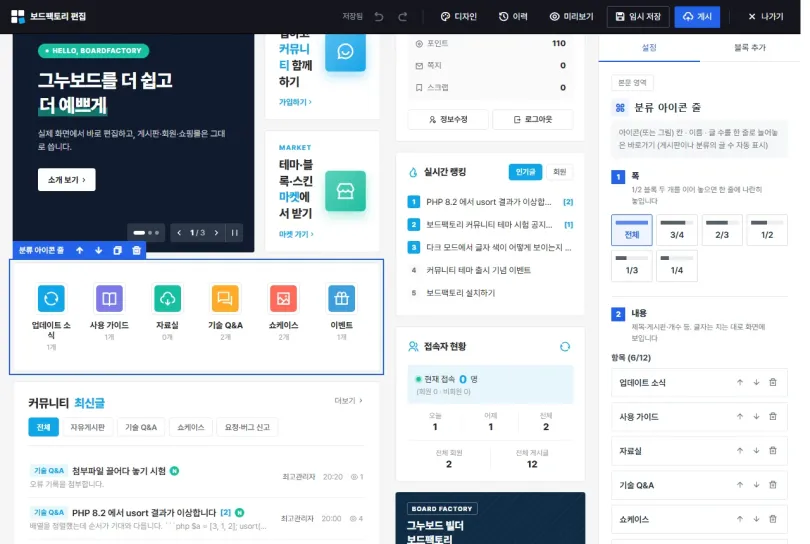The width and height of the screenshot is (810, 544).
Task: Select the 요청·버그 신고 filter tab
Action: [247, 427]
